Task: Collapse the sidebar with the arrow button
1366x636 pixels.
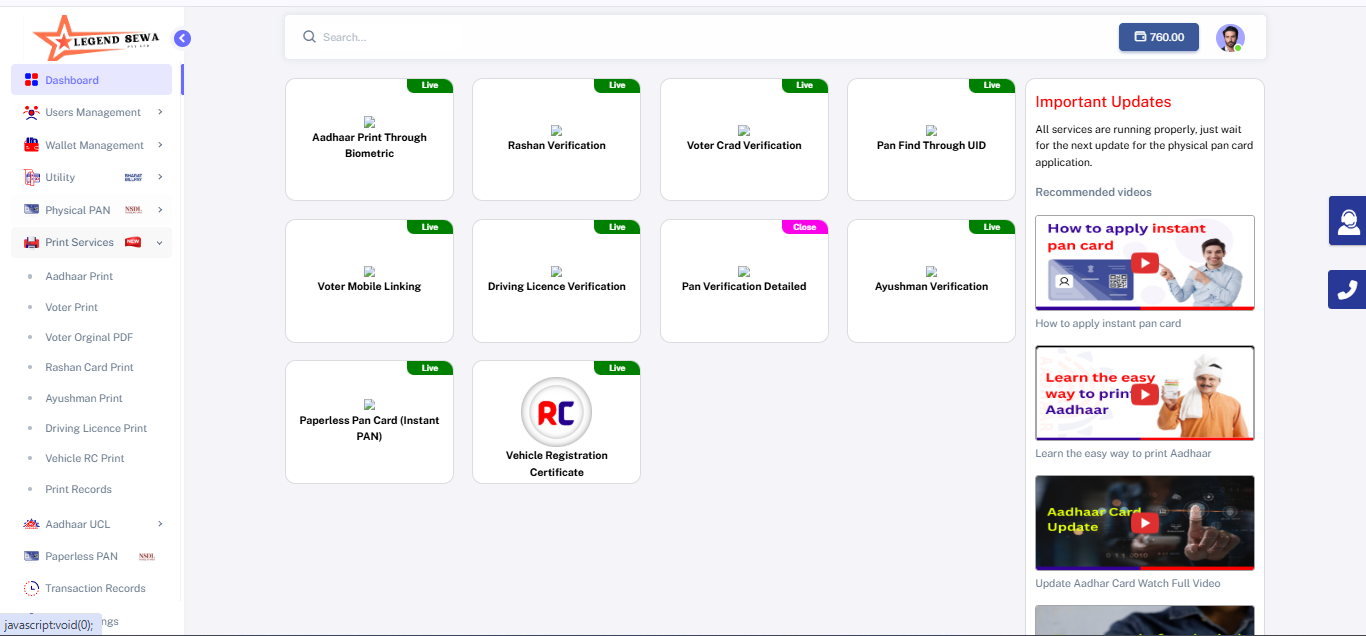Action: tap(182, 38)
